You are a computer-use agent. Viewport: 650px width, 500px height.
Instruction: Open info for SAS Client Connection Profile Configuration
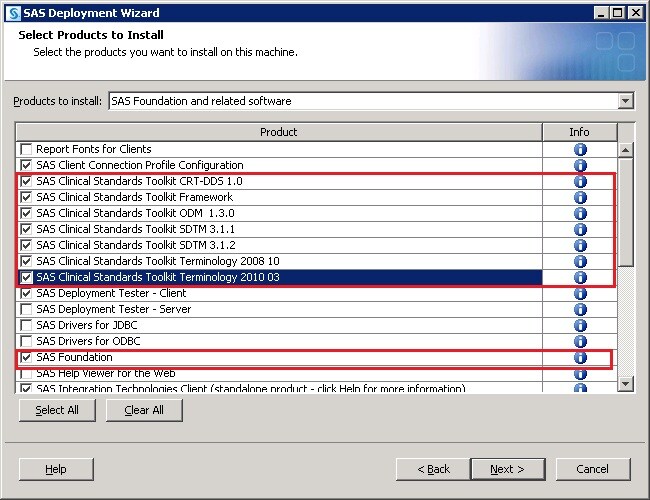click(x=580, y=165)
